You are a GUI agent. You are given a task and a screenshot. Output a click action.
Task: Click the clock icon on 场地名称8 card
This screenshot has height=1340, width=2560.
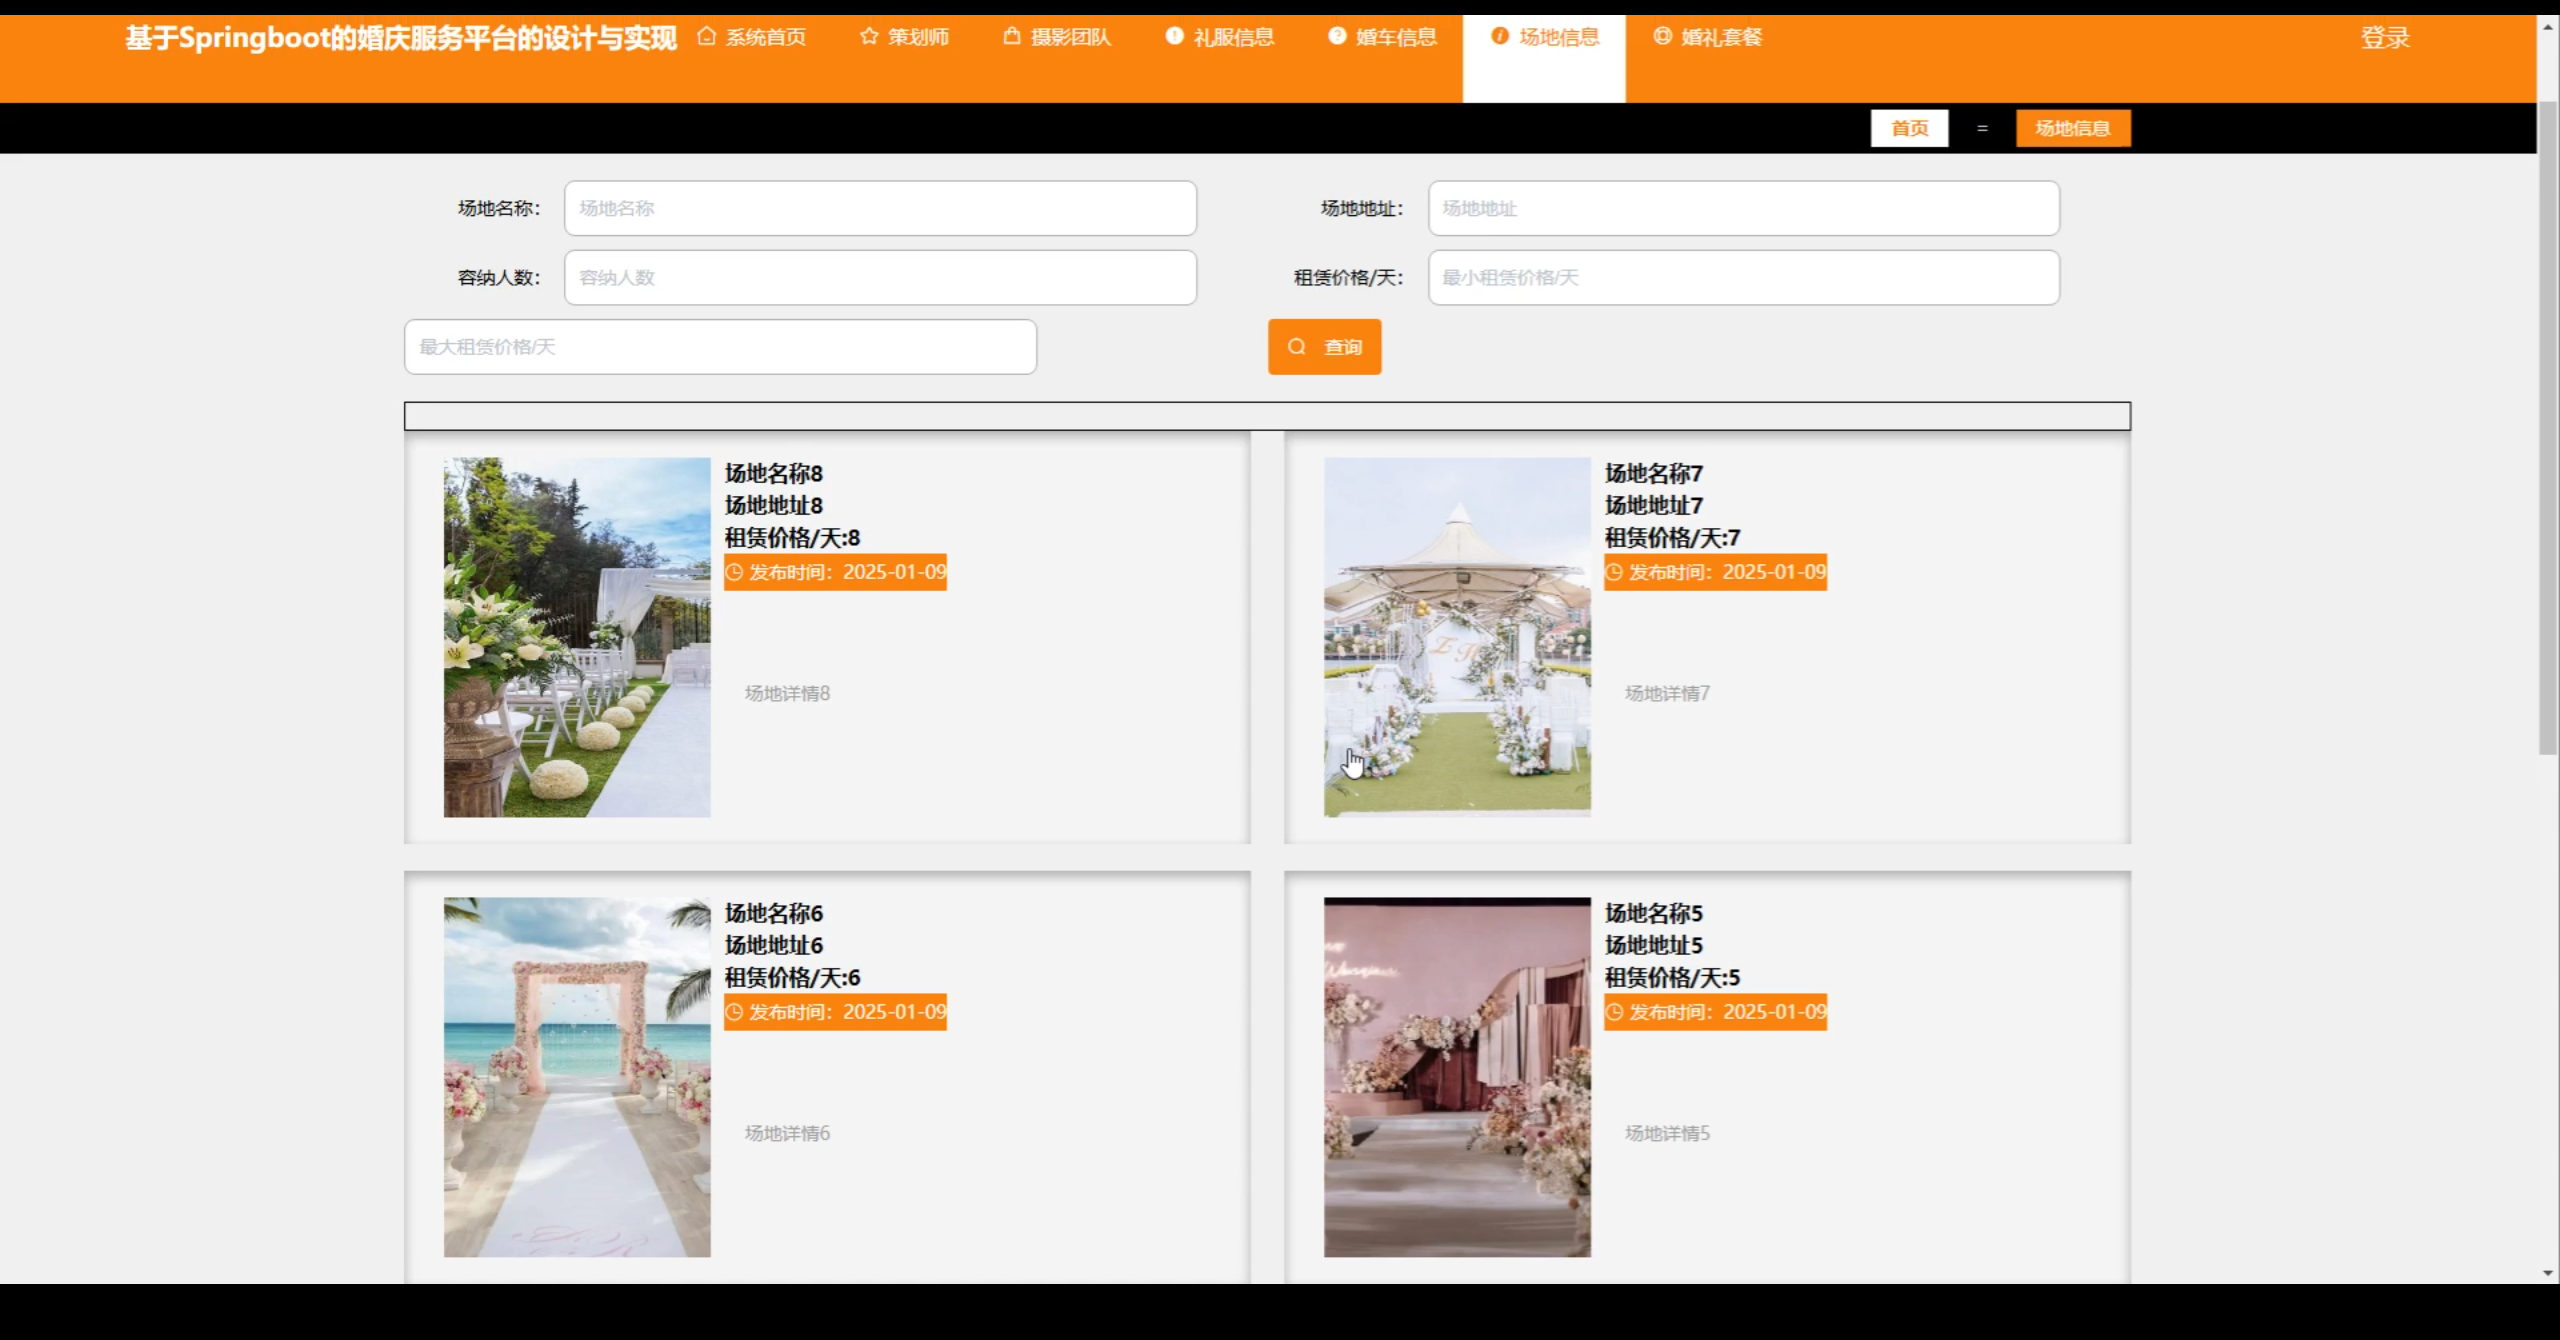click(x=735, y=573)
